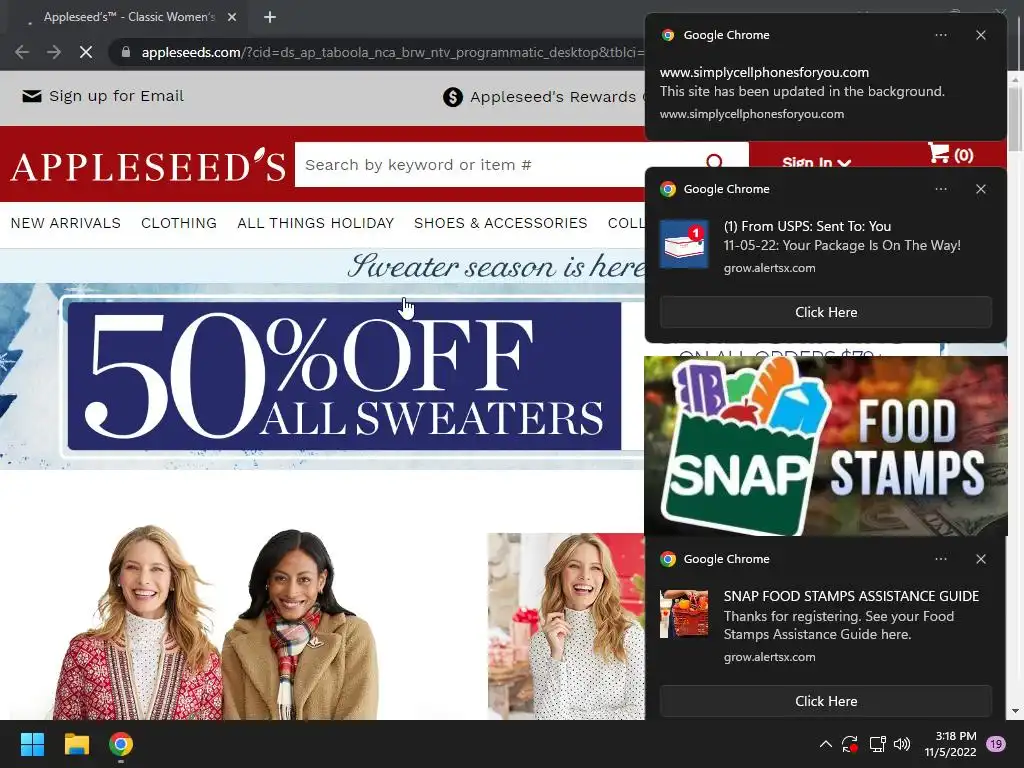Go forward using the browser forward arrow
Screen dimensions: 1024x768
pyautogui.click(x=54, y=52)
